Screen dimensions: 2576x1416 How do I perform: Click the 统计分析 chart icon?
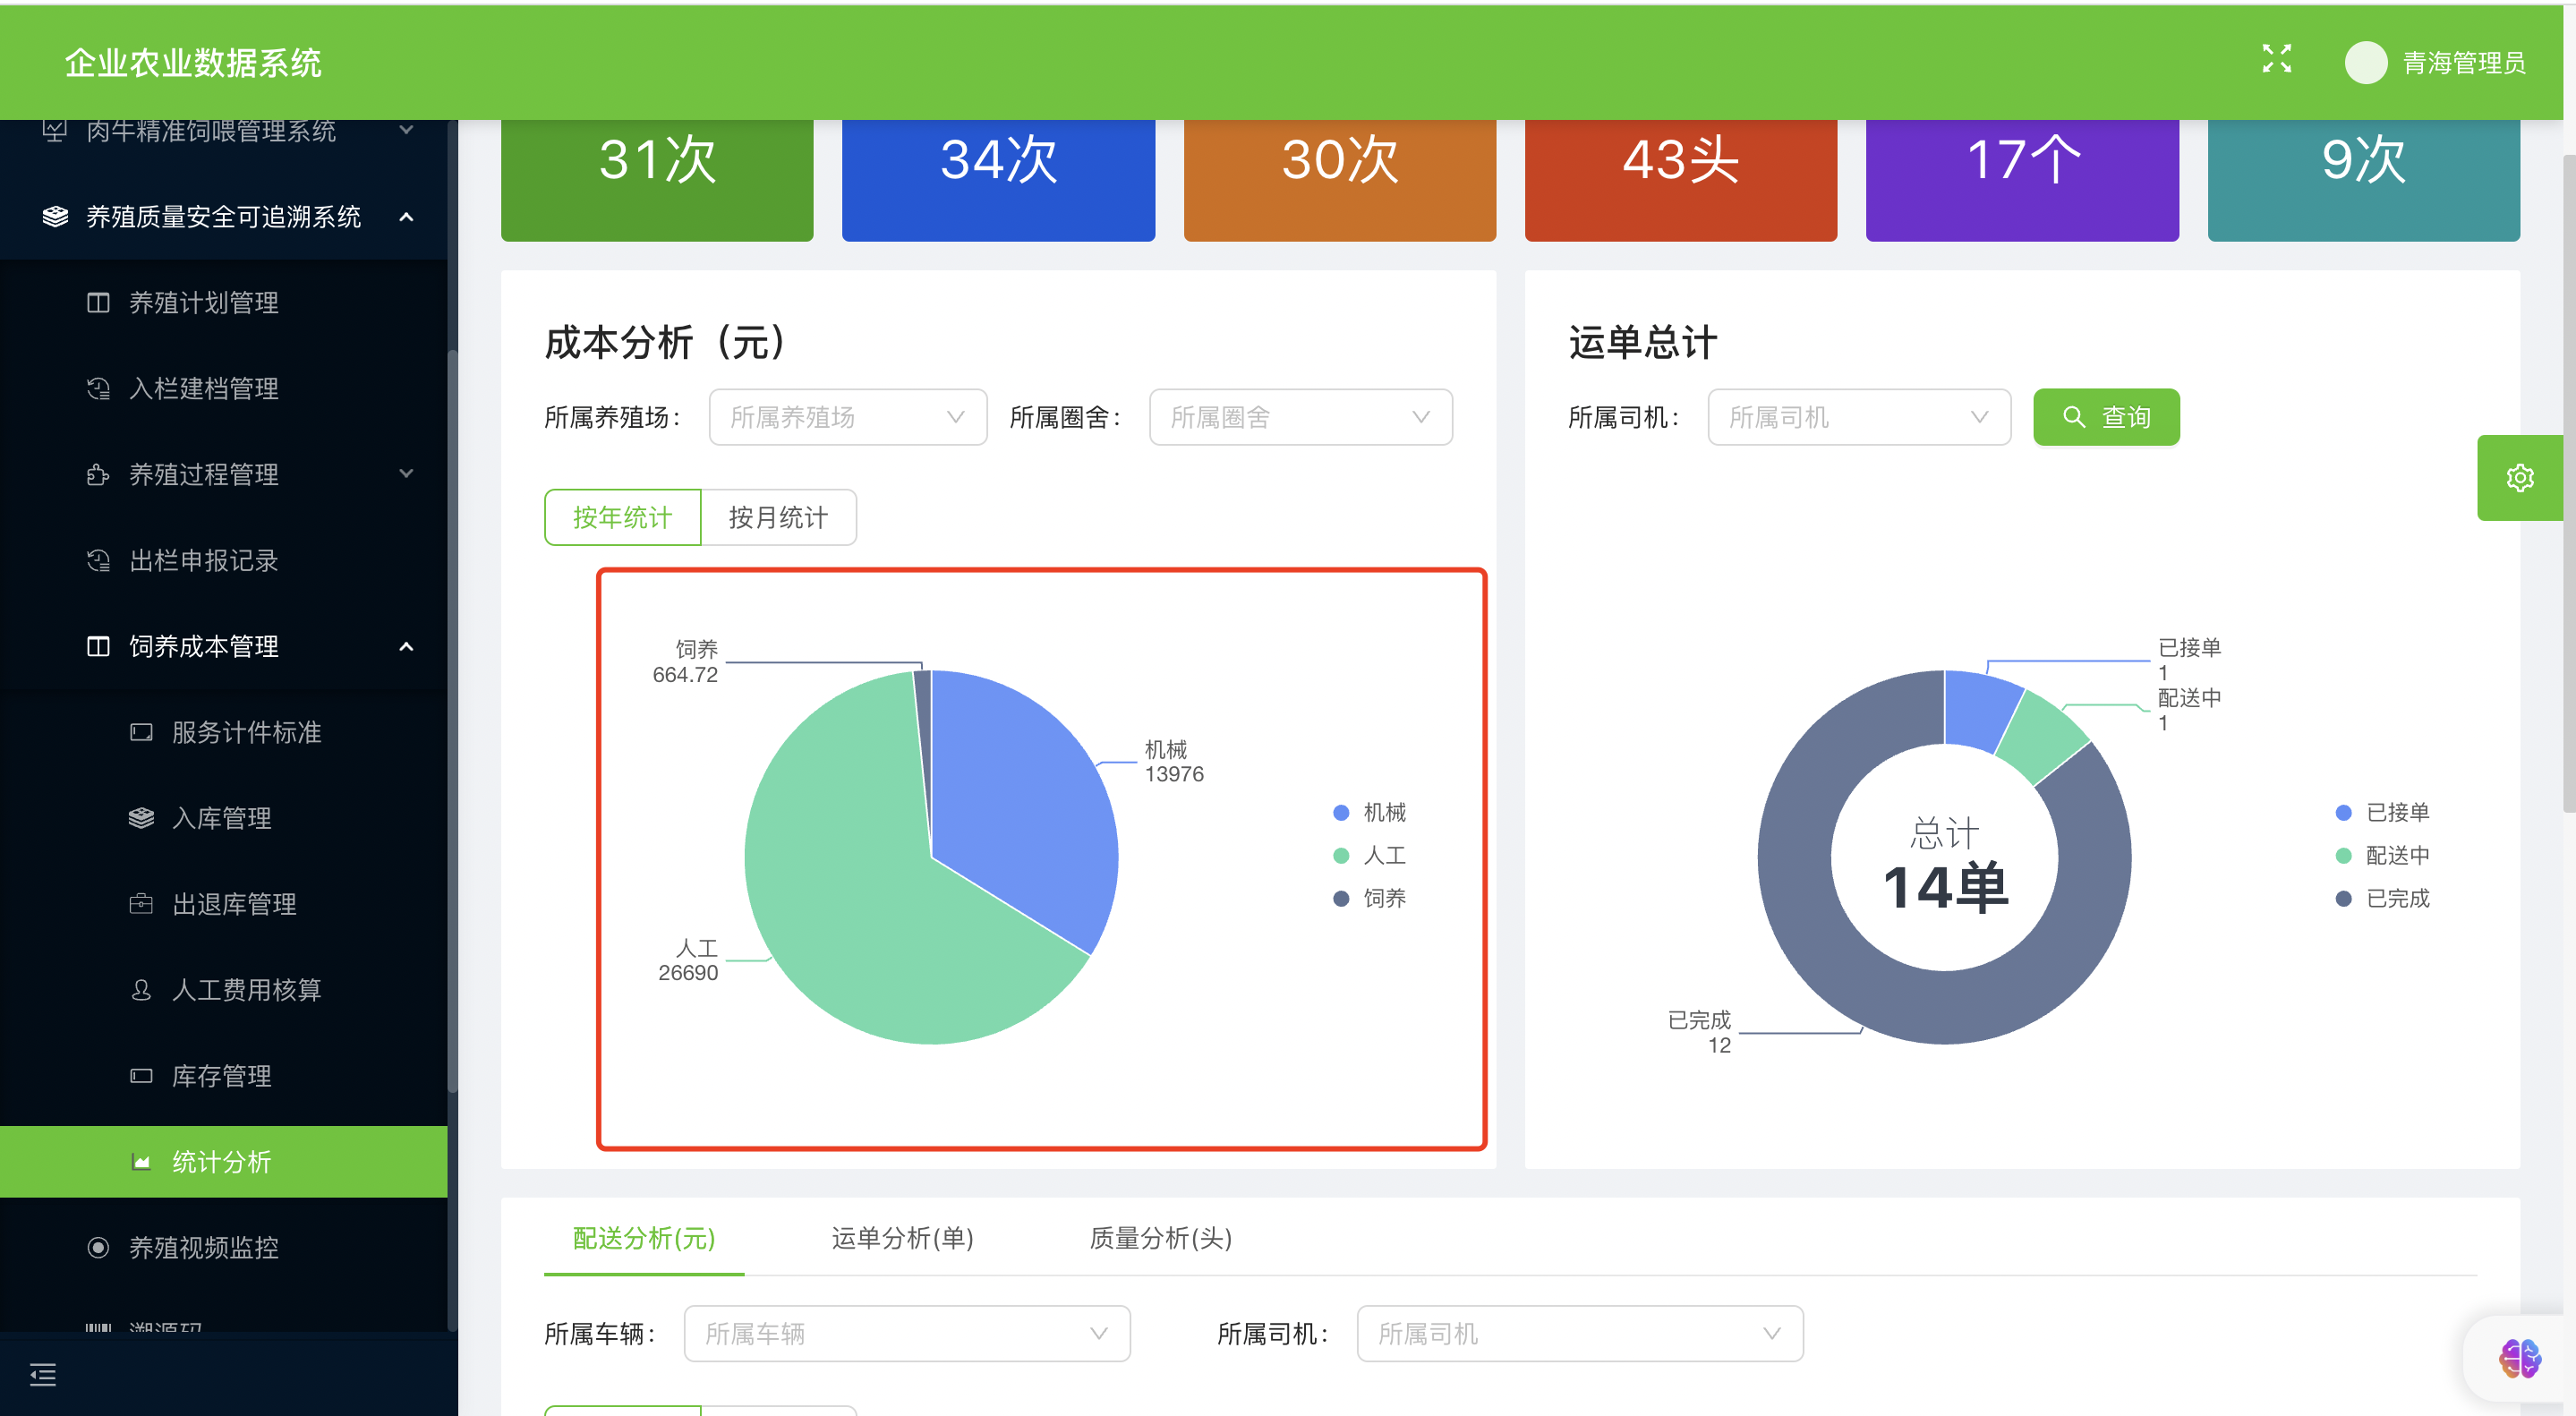(141, 1162)
